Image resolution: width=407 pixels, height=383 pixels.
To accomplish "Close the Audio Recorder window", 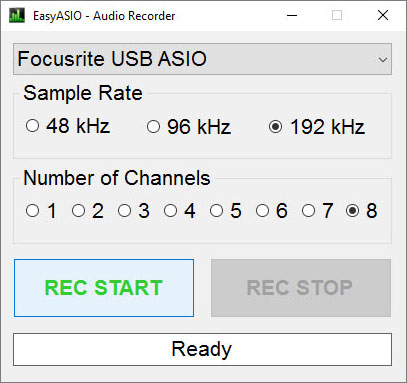I will 383,15.
